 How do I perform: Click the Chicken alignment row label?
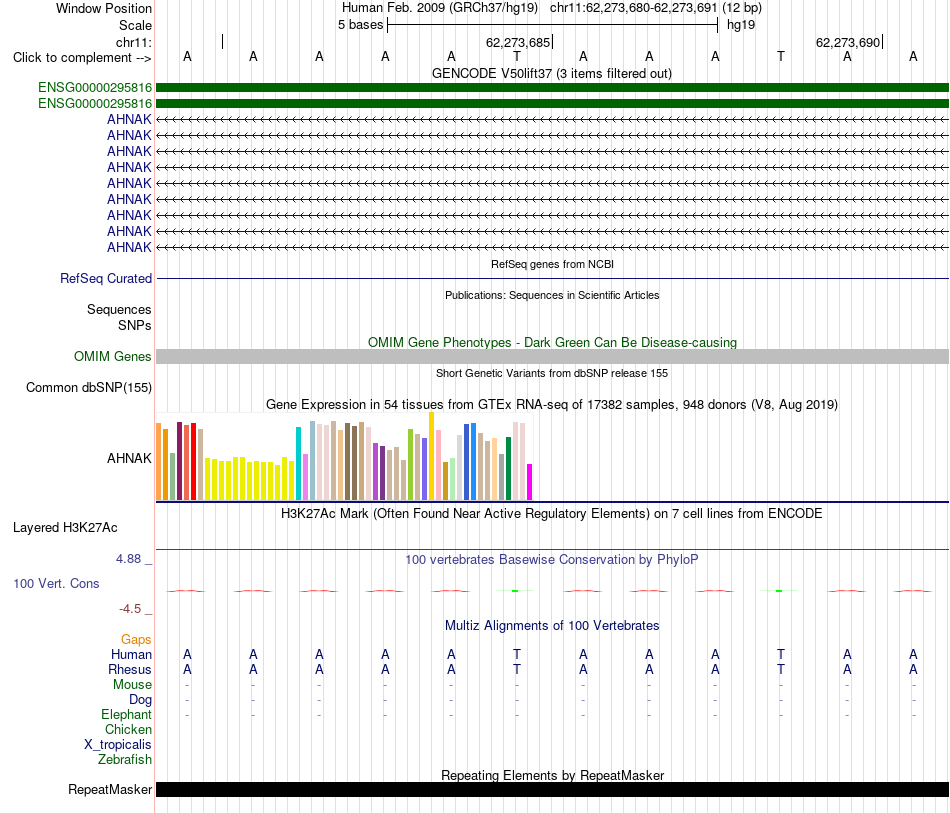[128, 729]
